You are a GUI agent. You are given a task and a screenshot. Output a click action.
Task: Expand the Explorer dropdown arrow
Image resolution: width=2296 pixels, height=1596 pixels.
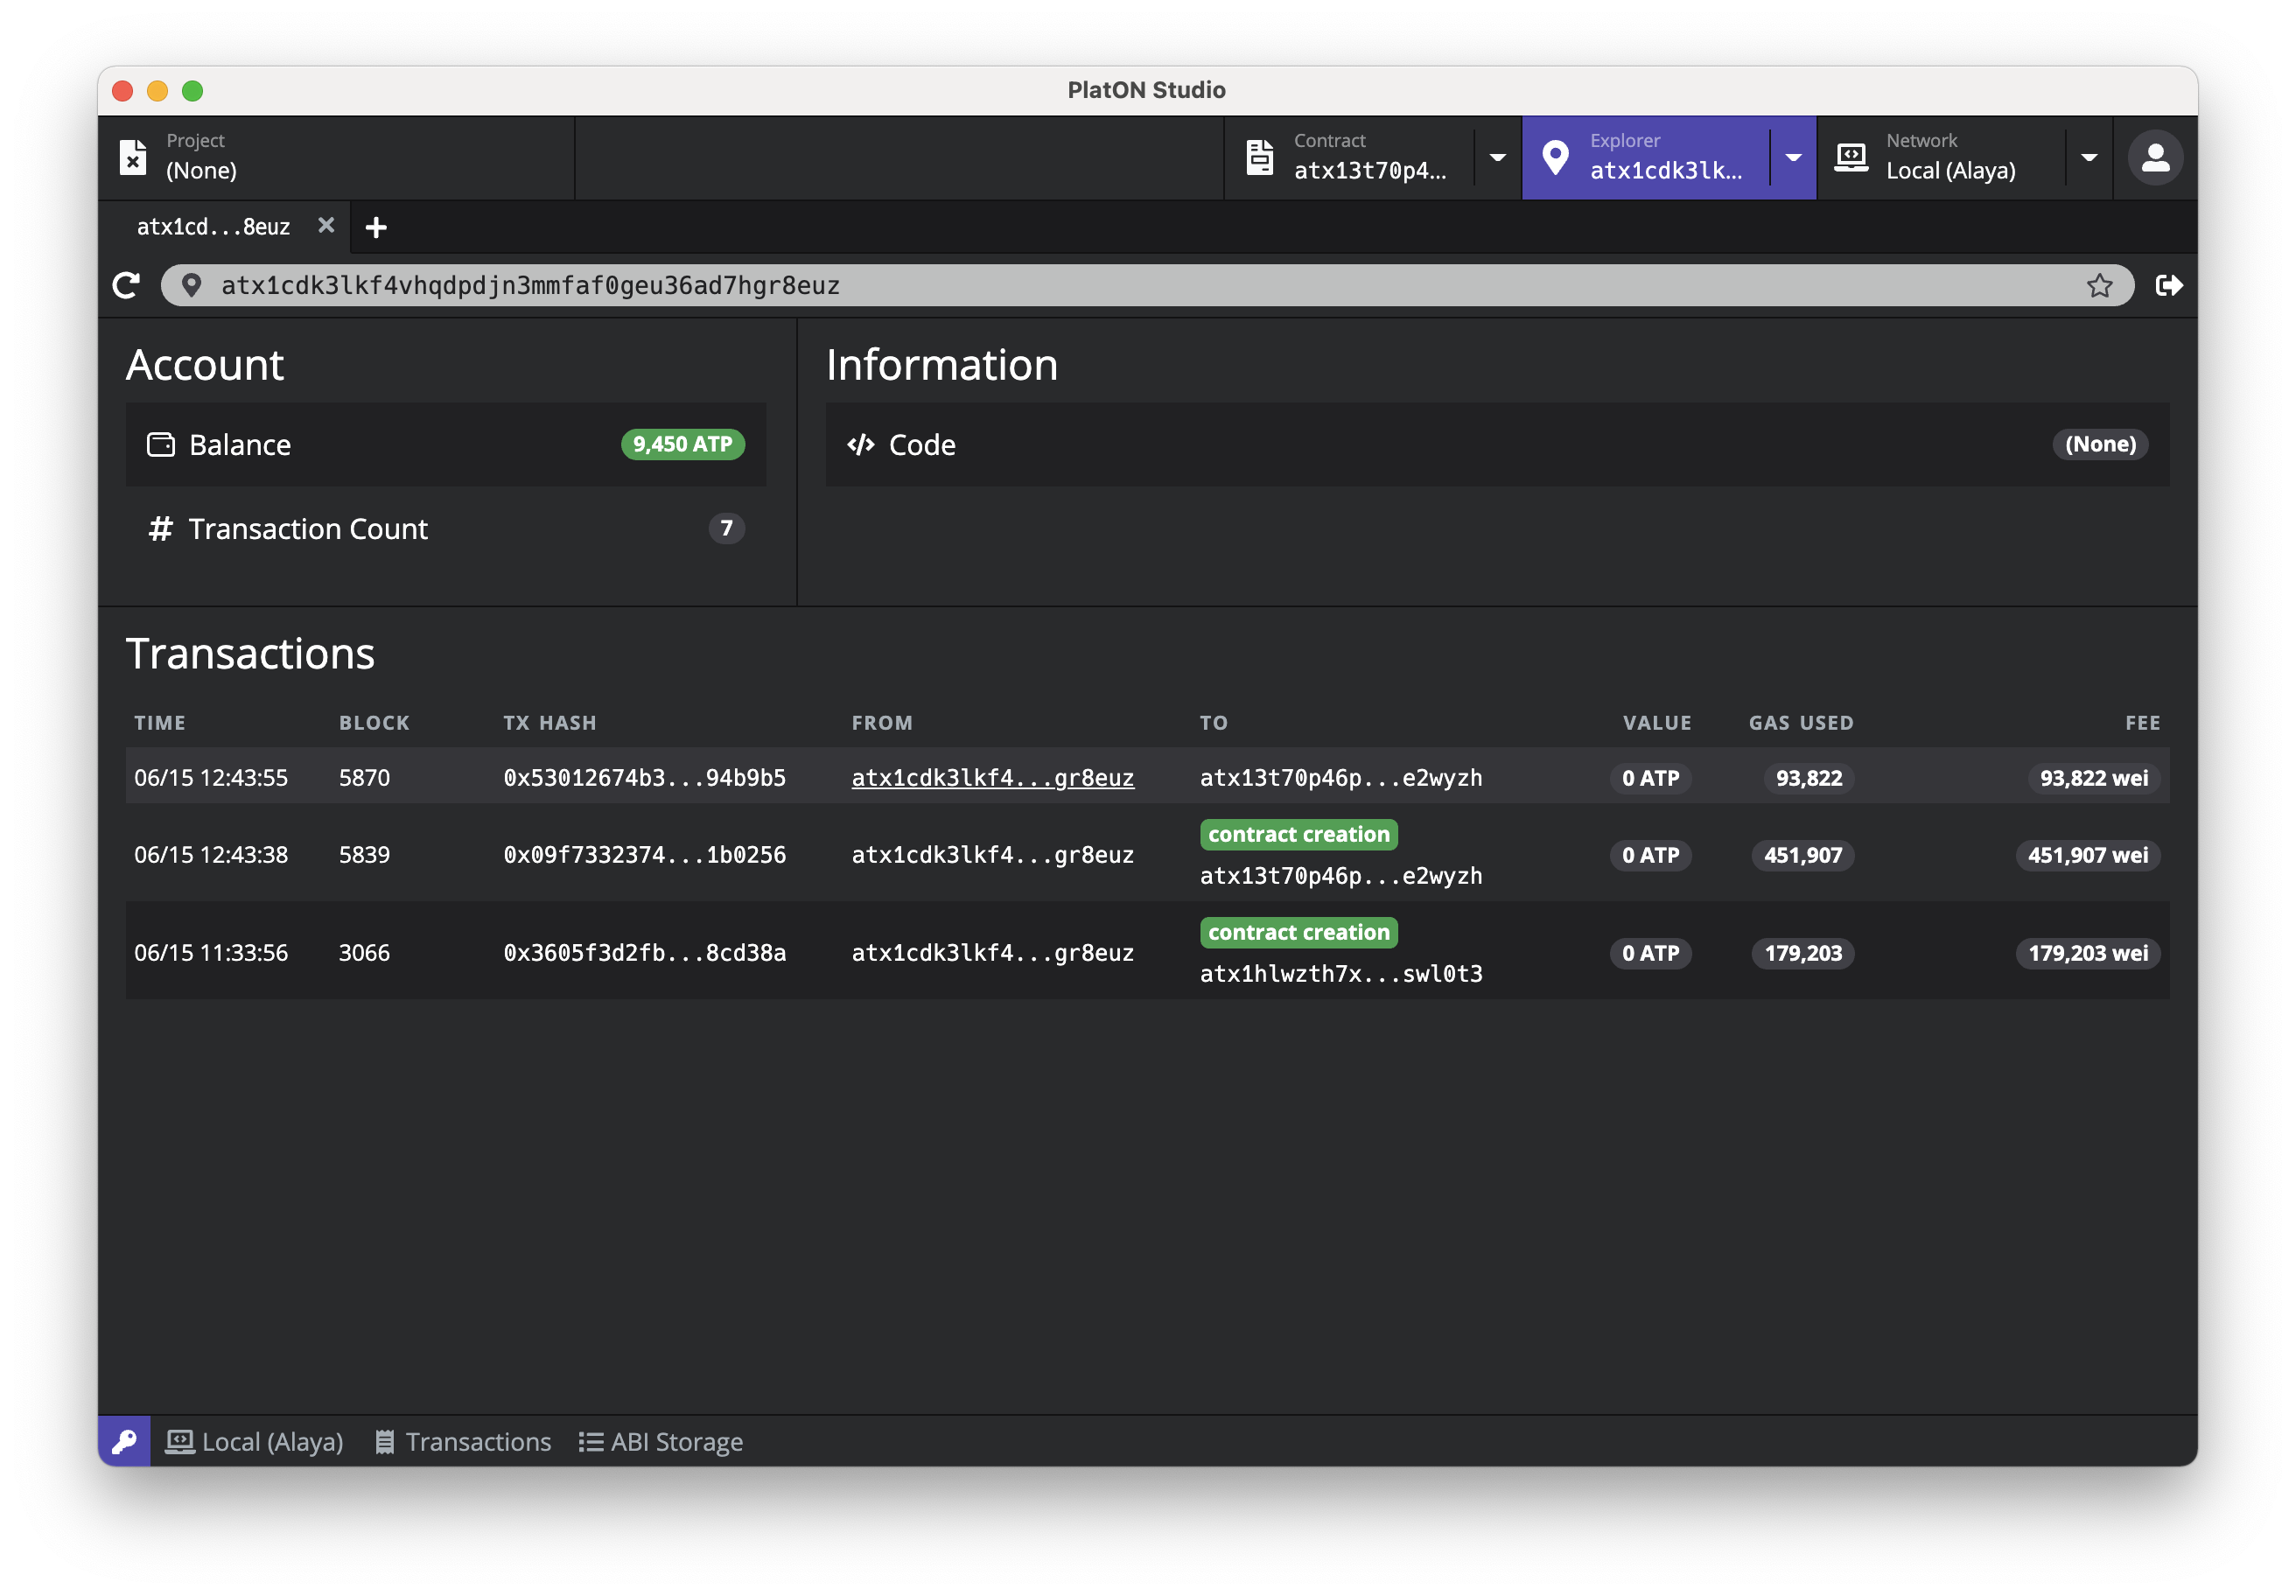coord(1793,158)
